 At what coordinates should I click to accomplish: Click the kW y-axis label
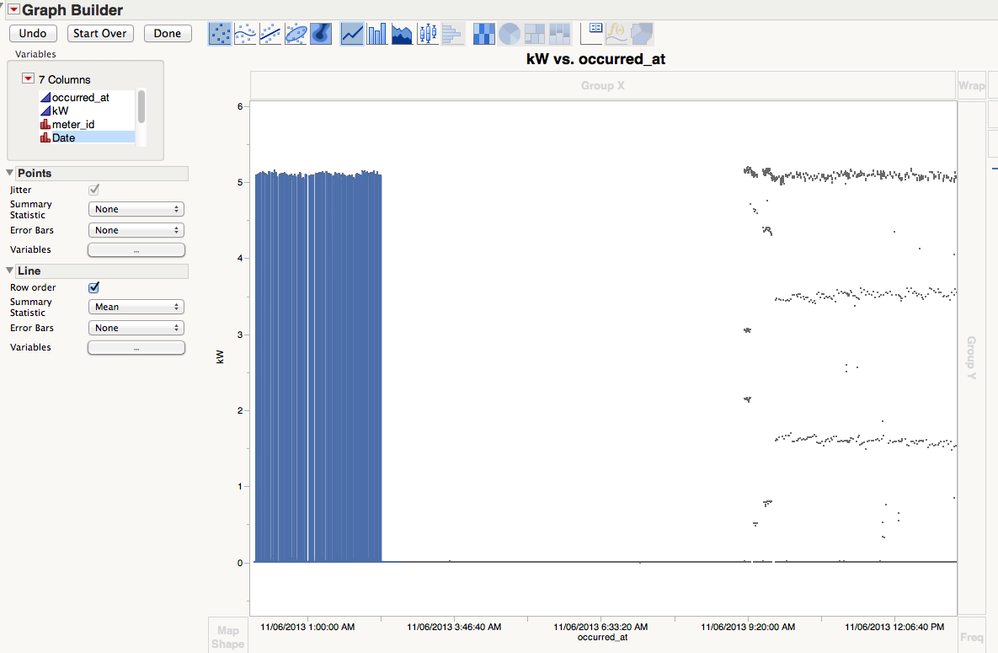tap(220, 357)
